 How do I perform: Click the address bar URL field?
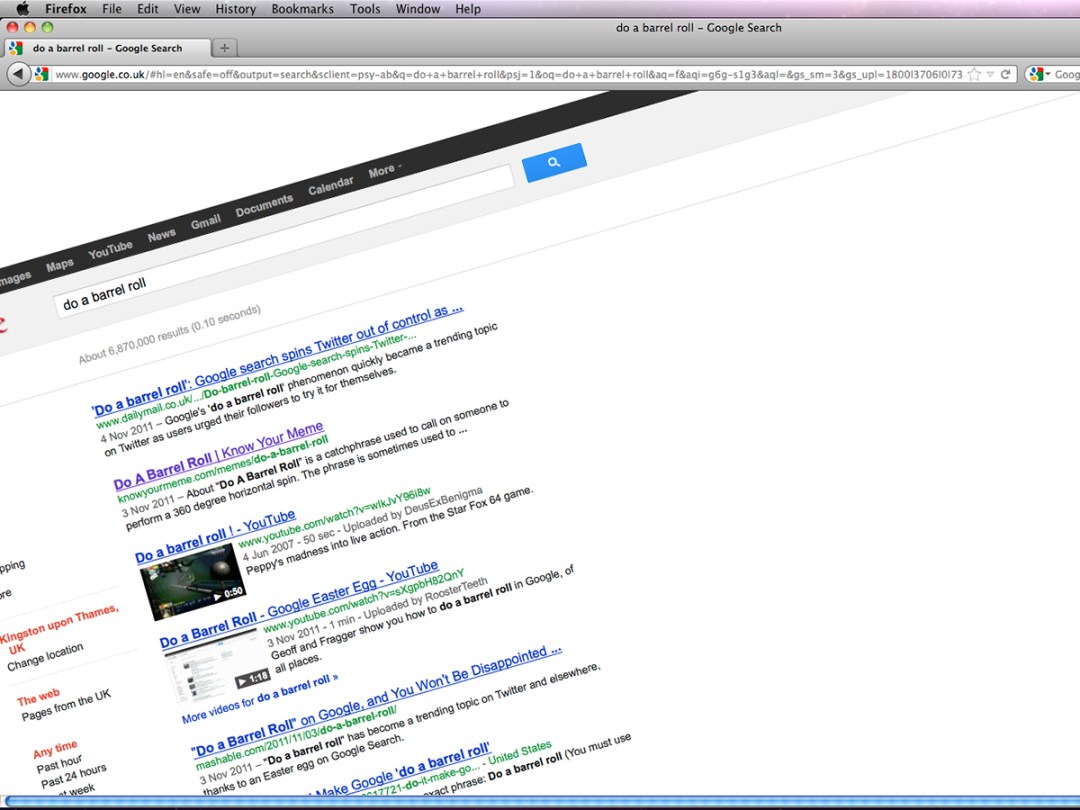click(x=508, y=74)
